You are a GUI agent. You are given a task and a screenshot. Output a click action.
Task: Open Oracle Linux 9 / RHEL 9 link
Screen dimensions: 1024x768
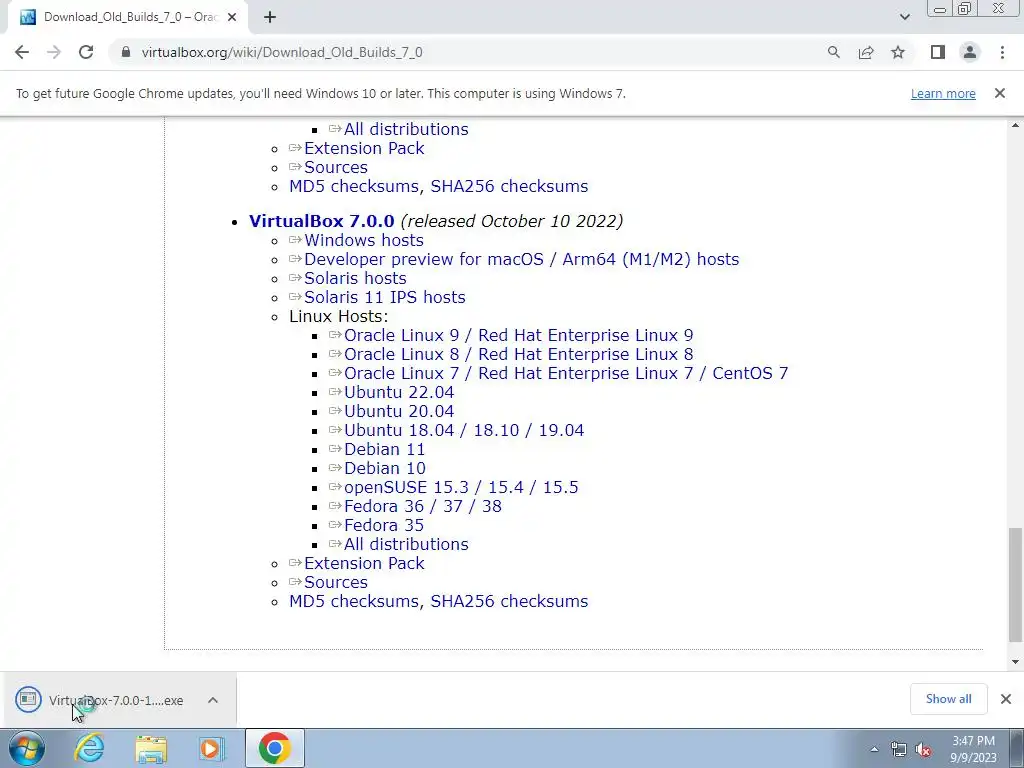click(x=519, y=335)
